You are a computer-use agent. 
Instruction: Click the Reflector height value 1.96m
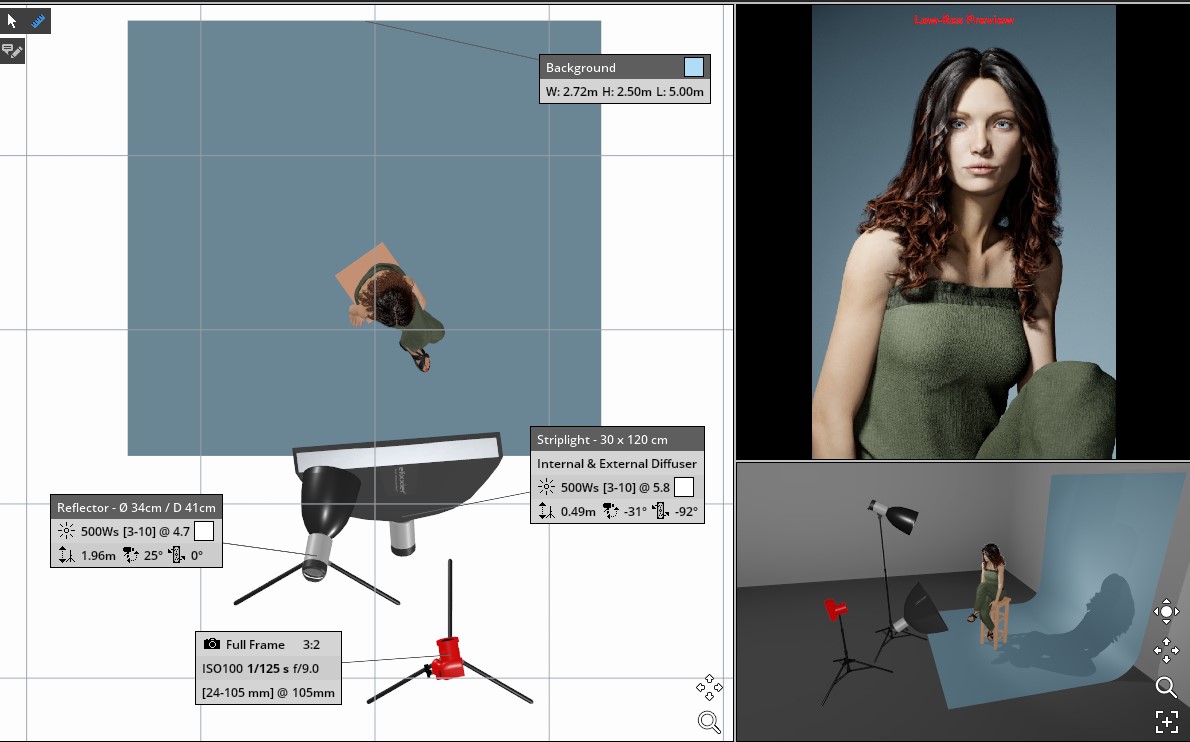click(98, 555)
